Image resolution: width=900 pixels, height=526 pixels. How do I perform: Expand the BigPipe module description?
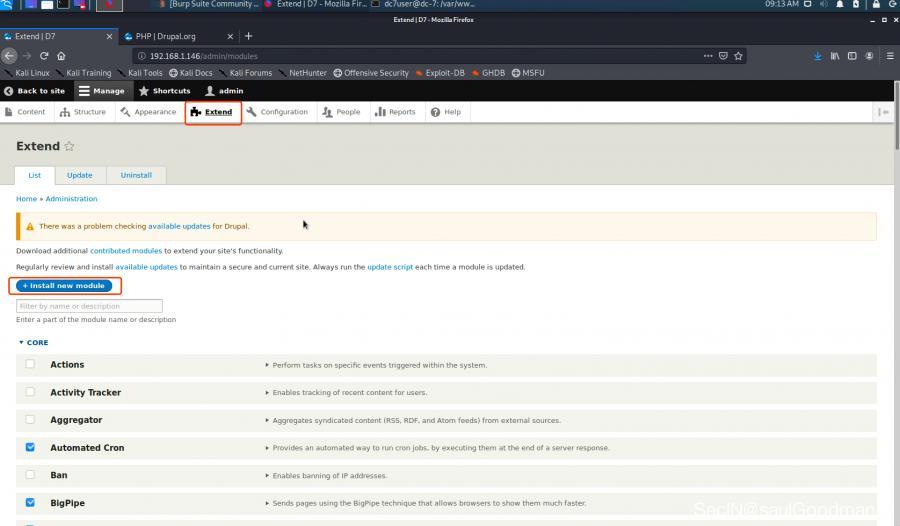[267, 503]
